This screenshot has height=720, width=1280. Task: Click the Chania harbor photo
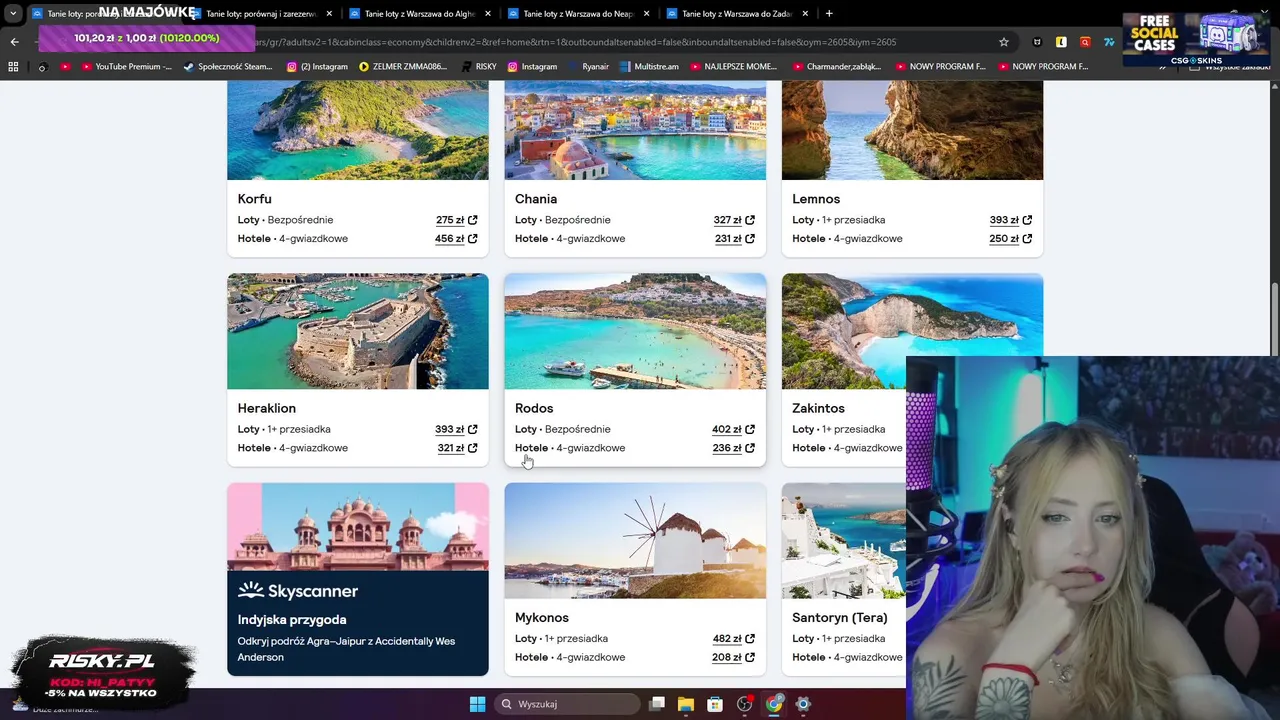[635, 130]
